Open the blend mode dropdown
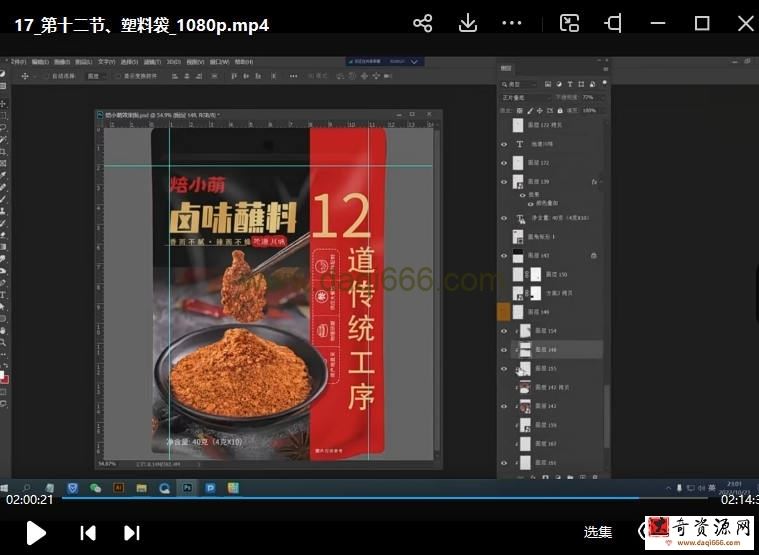The width and height of the screenshot is (759, 555). coord(526,97)
